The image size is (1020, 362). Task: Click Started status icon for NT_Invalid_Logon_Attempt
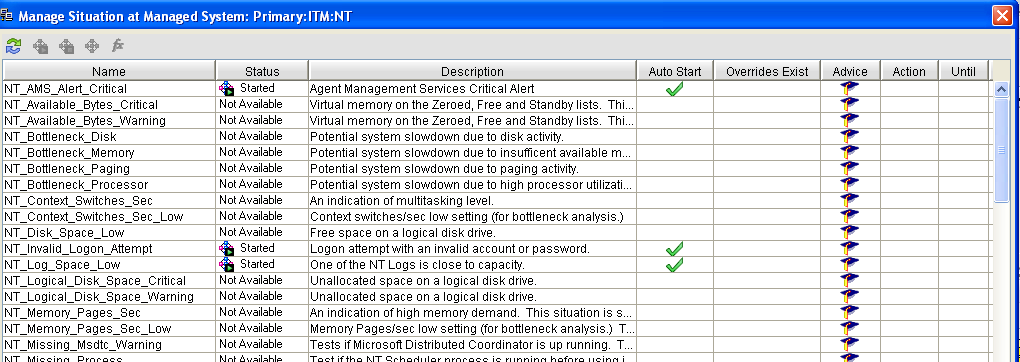(226, 248)
